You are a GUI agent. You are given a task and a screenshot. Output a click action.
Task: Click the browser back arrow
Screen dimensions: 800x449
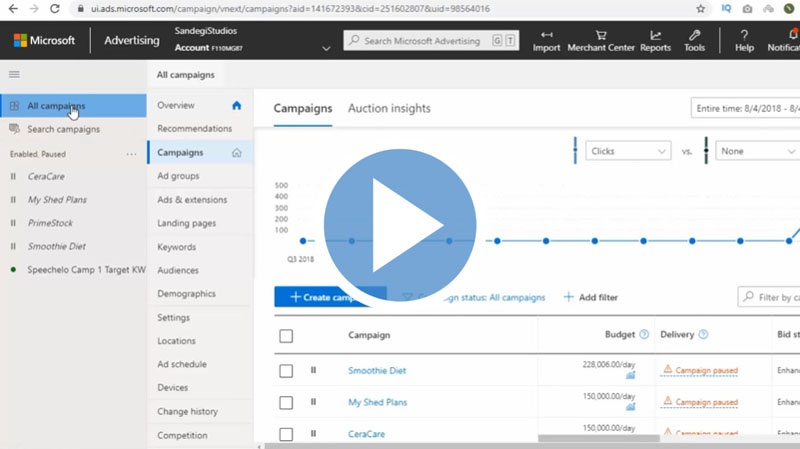[x=13, y=9]
